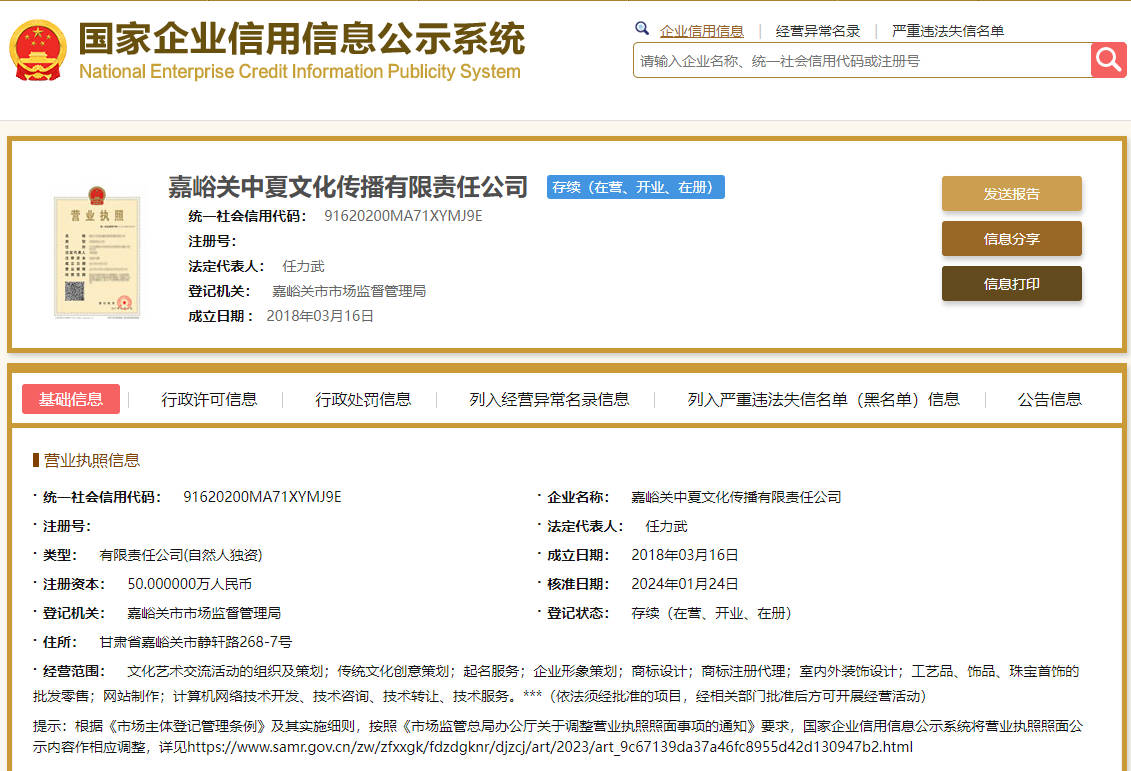This screenshot has height=771, width=1131.
Task: Click the national emblem logo
Action: tap(38, 50)
